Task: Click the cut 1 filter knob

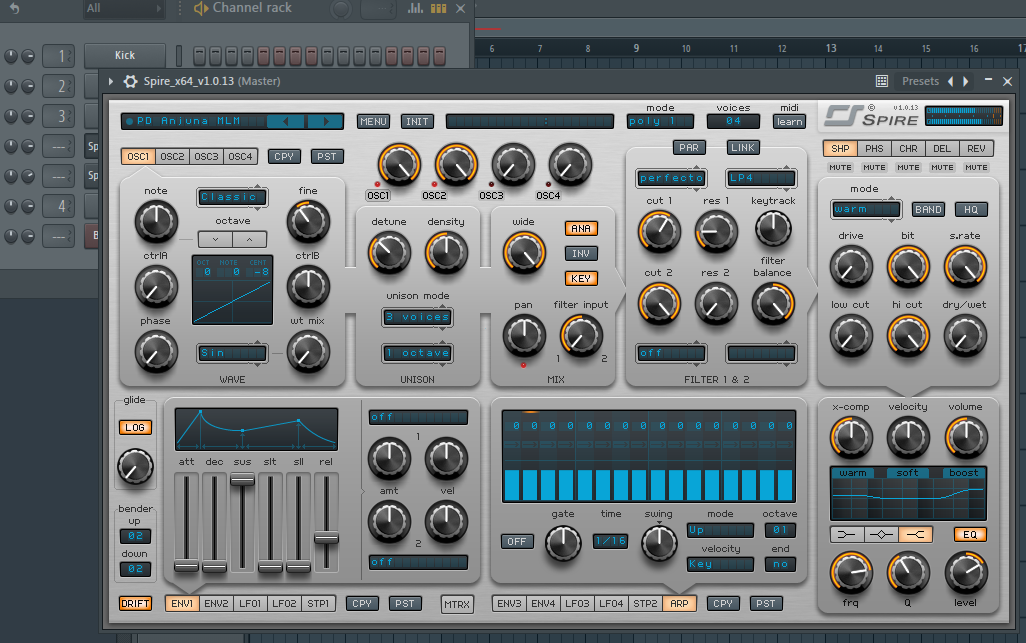Action: pyautogui.click(x=660, y=232)
